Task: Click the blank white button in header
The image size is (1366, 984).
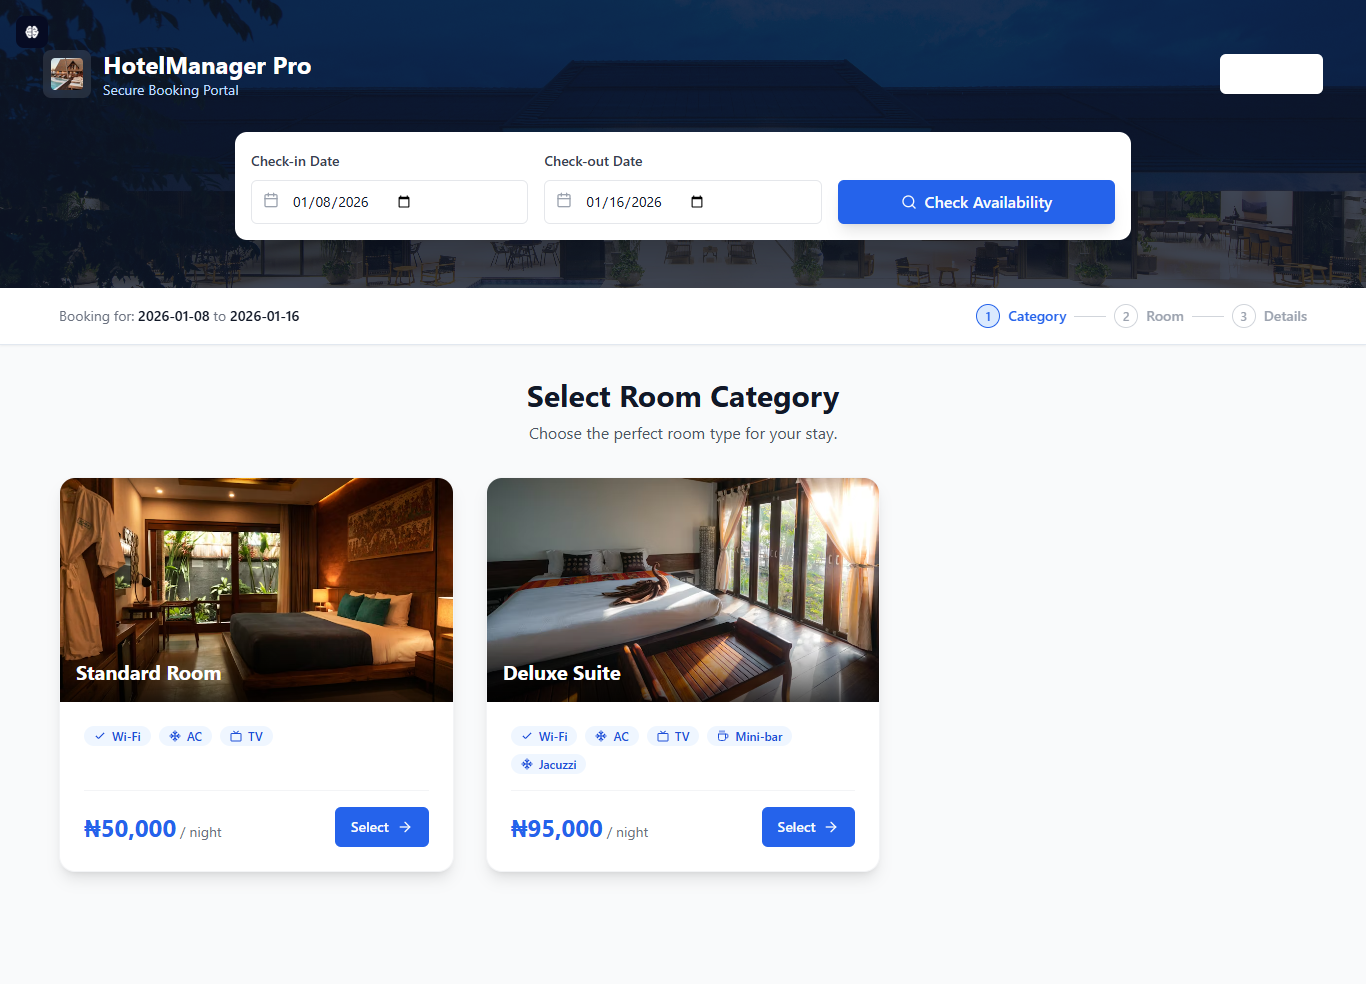Action: click(1271, 74)
